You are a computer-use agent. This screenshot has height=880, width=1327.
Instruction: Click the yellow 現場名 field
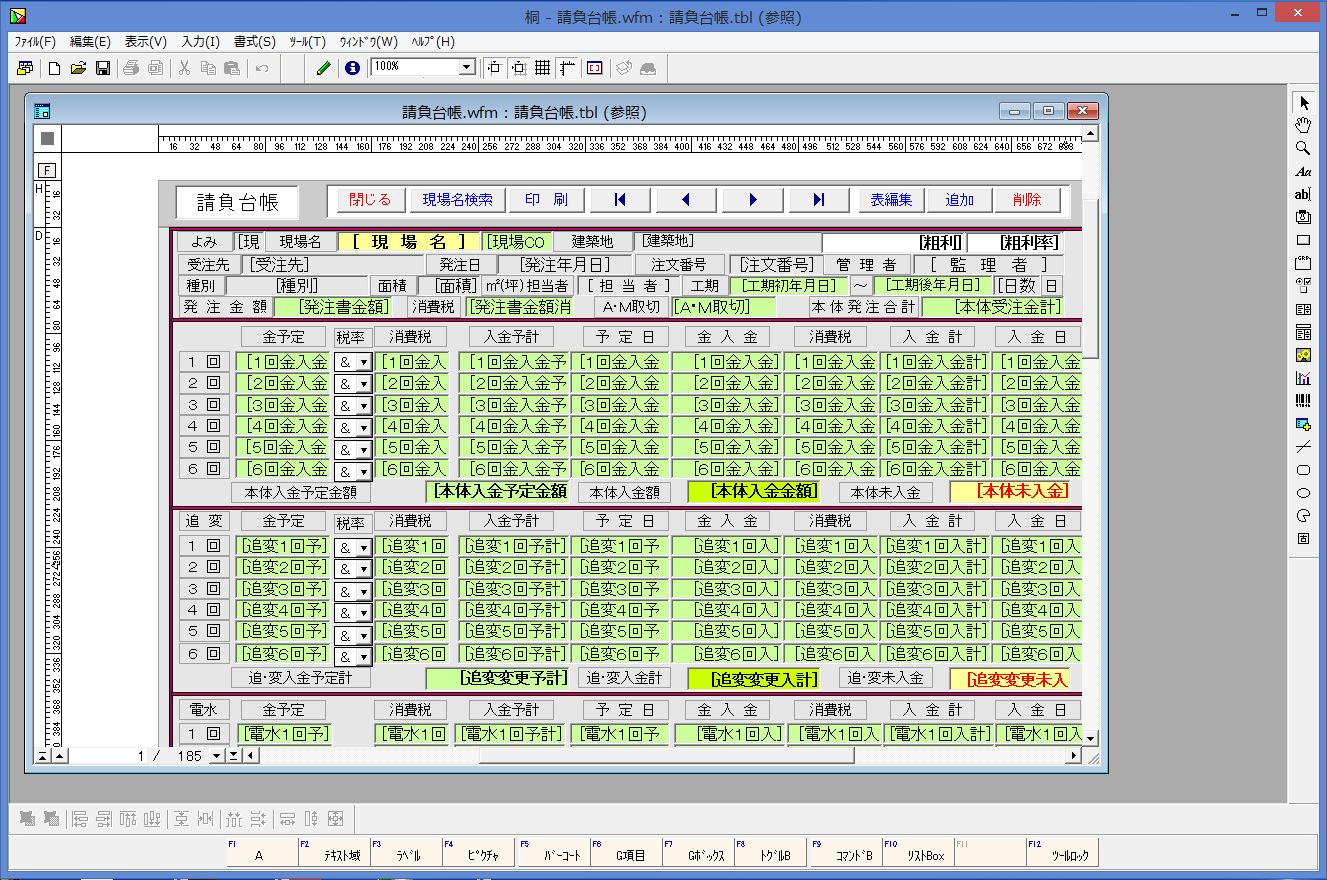click(x=408, y=242)
